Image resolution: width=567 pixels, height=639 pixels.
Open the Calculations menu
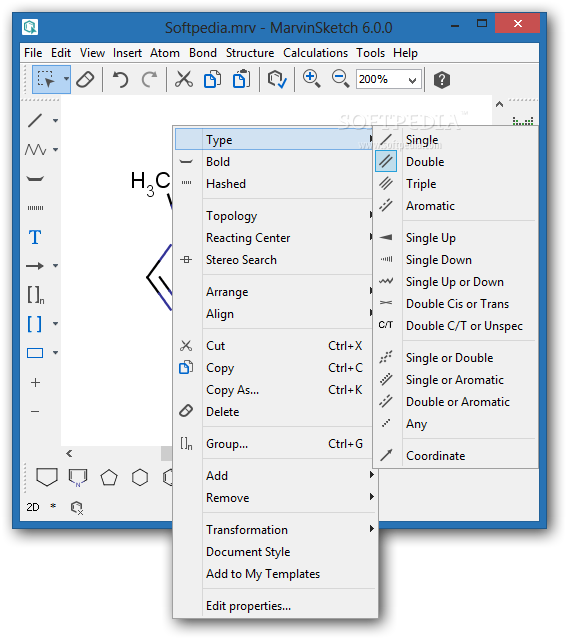(315, 53)
